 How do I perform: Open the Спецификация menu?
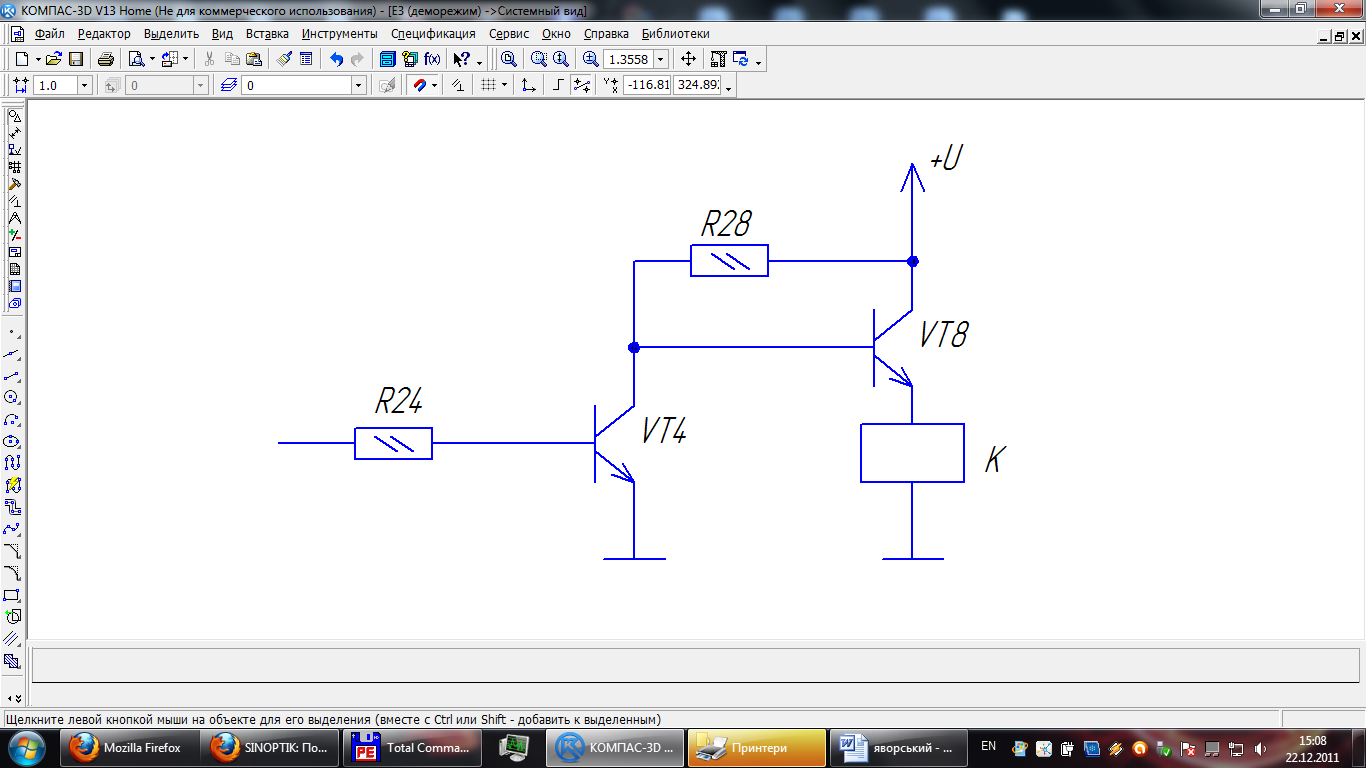(433, 33)
